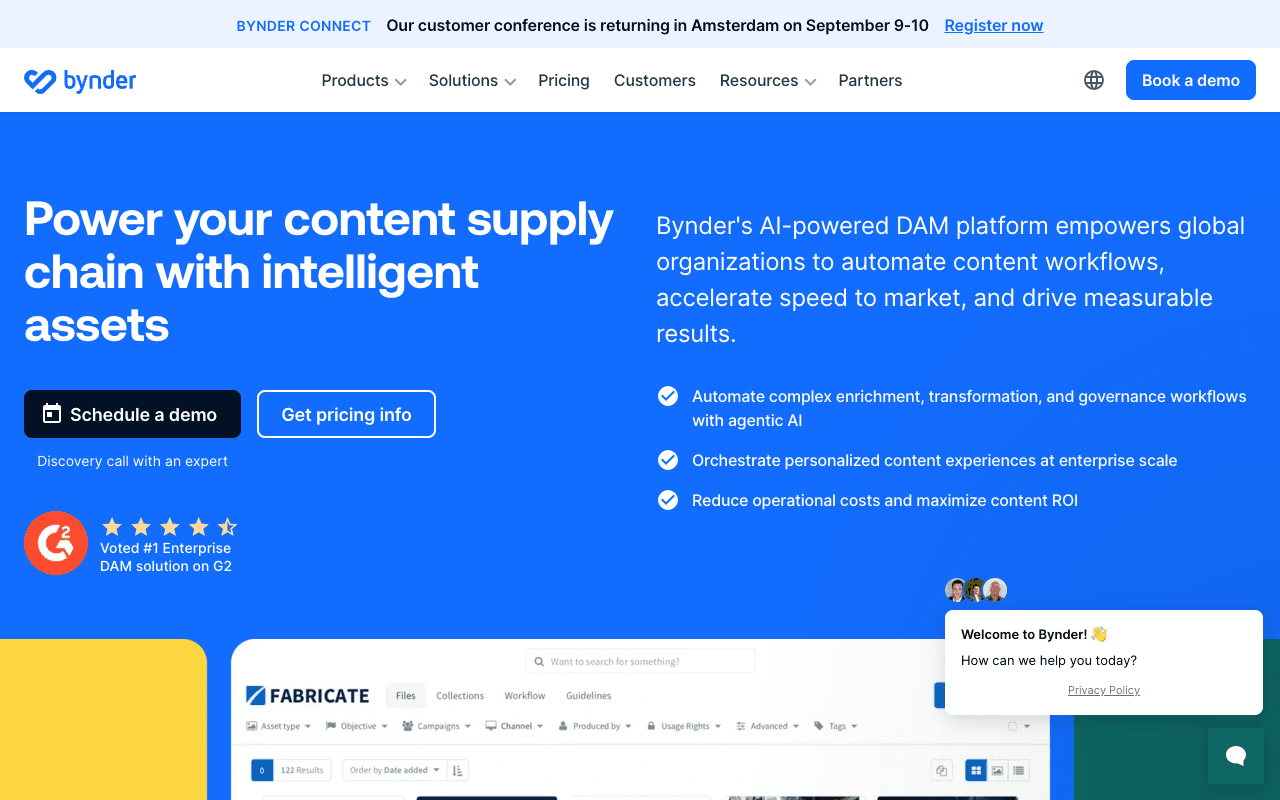Click the 'Power your content supply chain' headline
The image size is (1280, 800).
[x=319, y=272]
